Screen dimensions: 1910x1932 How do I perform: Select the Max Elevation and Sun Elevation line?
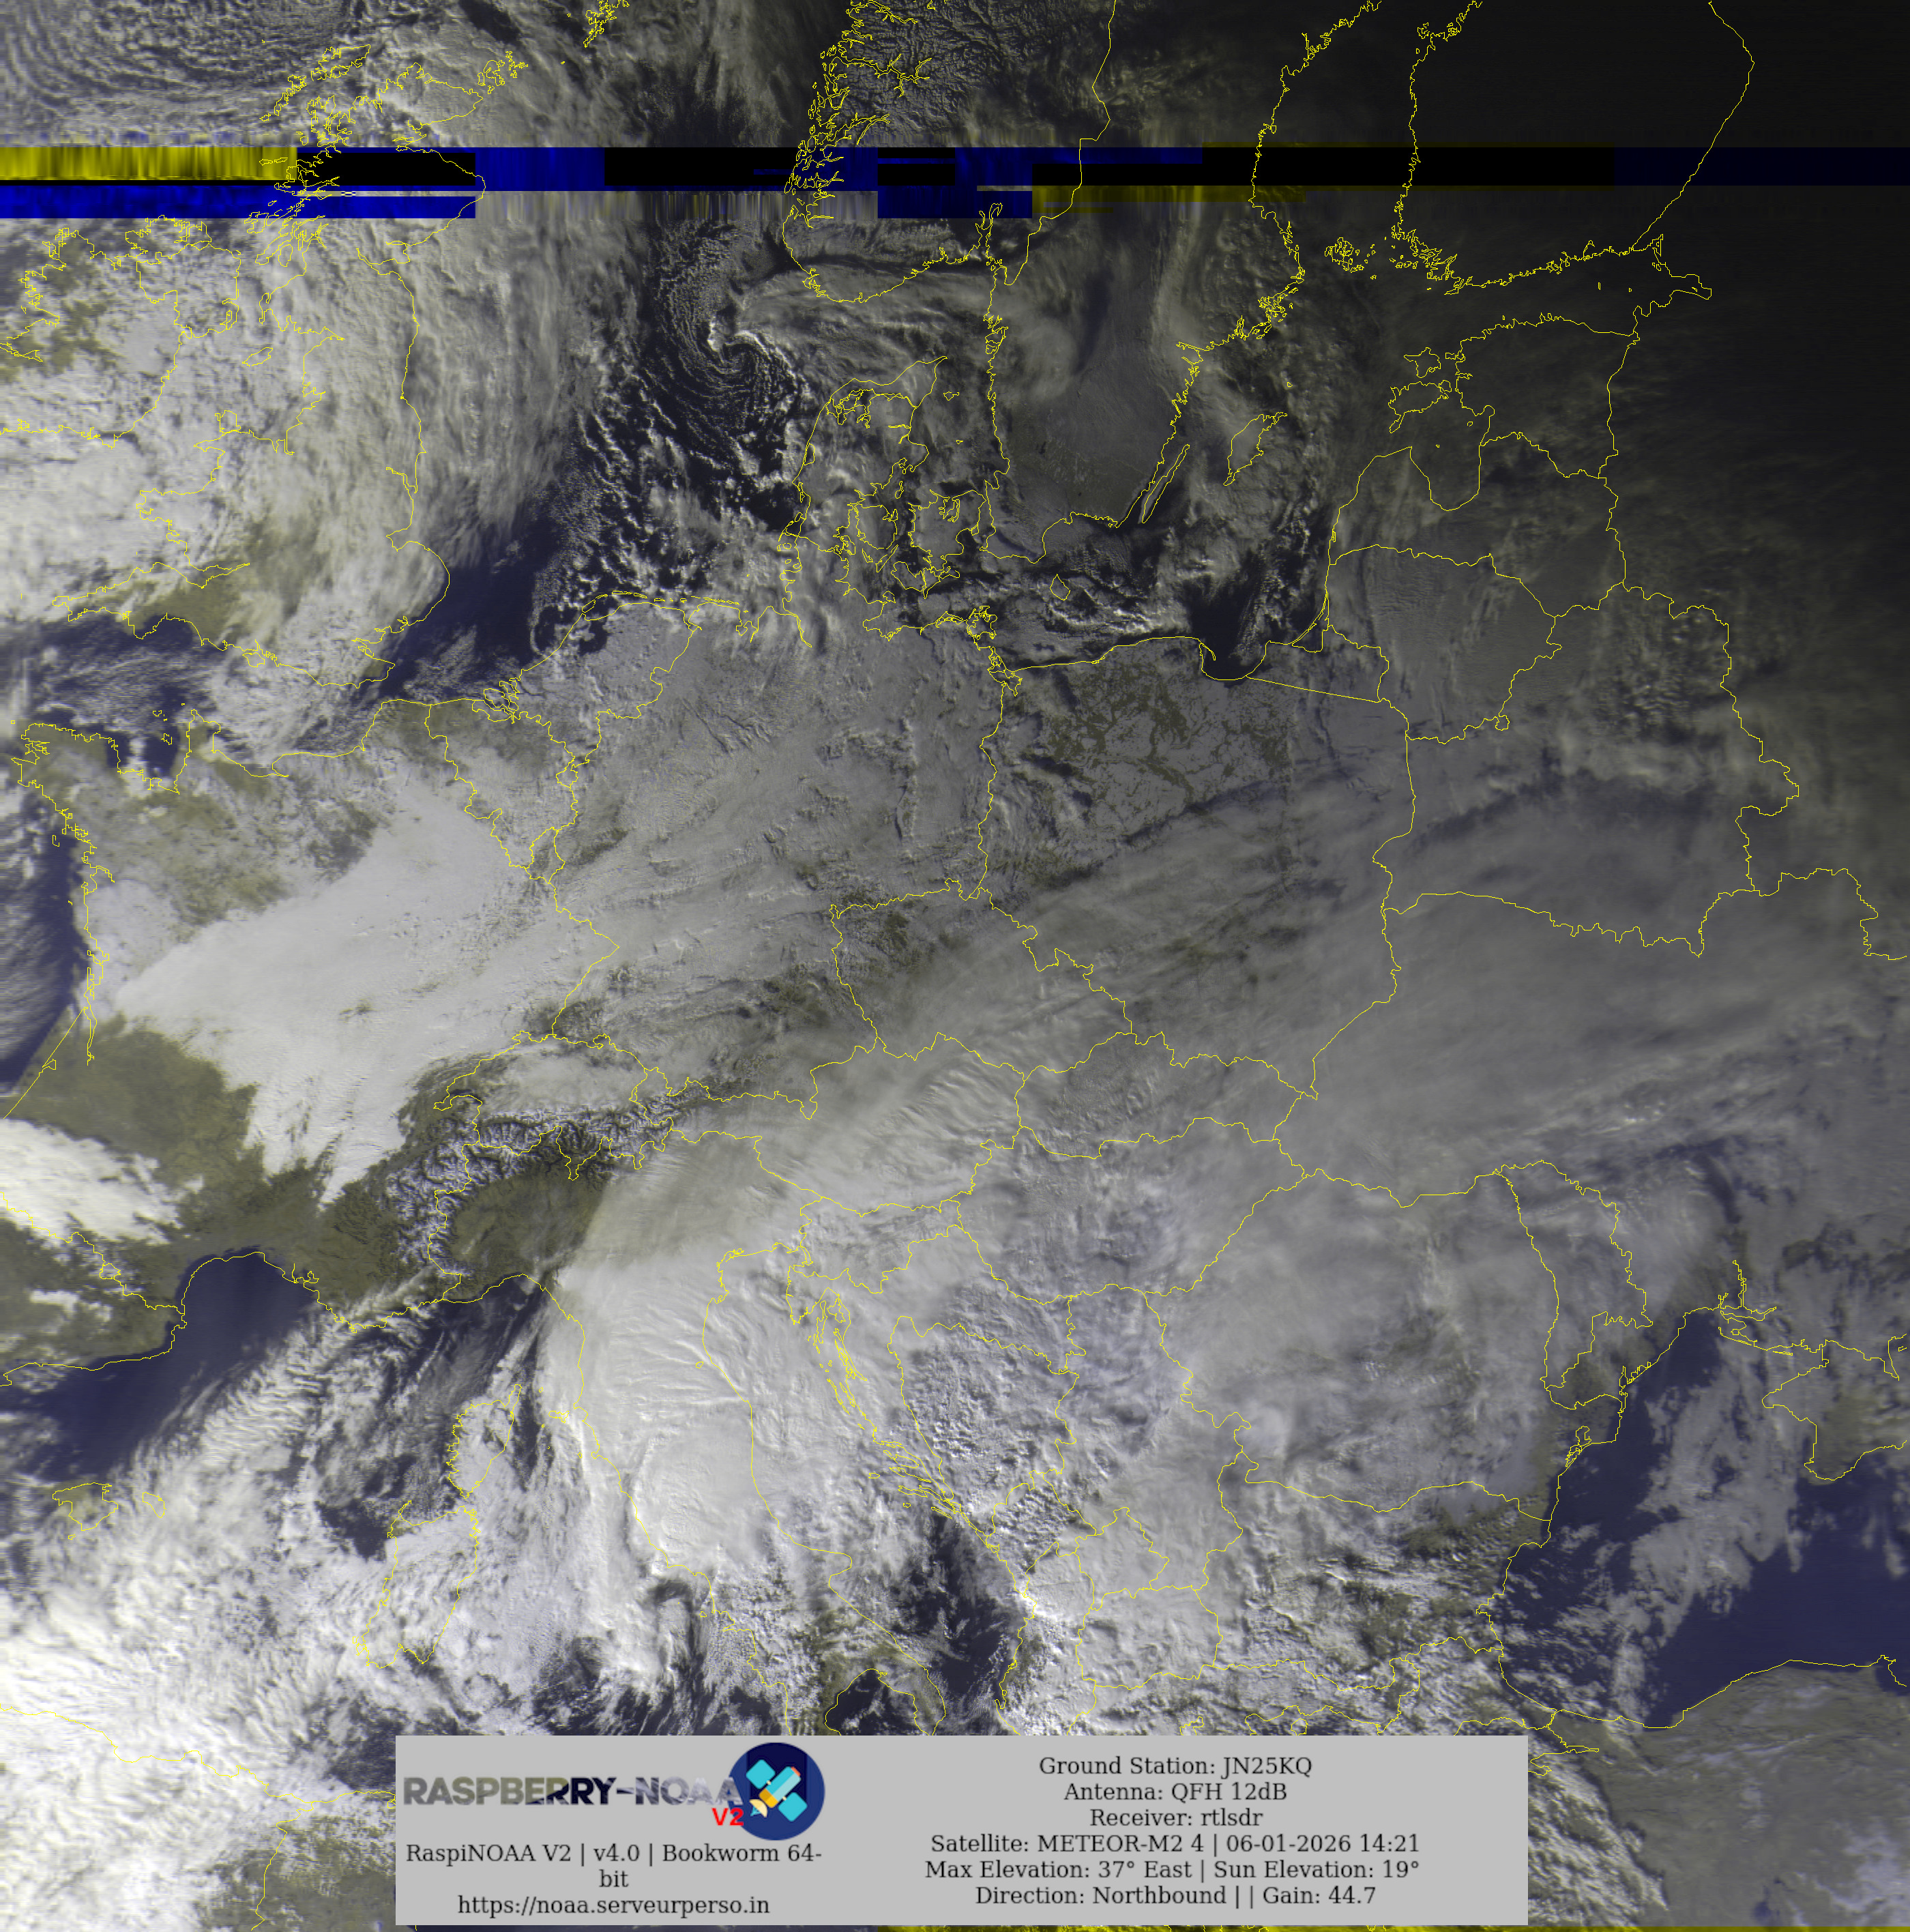click(1172, 1870)
